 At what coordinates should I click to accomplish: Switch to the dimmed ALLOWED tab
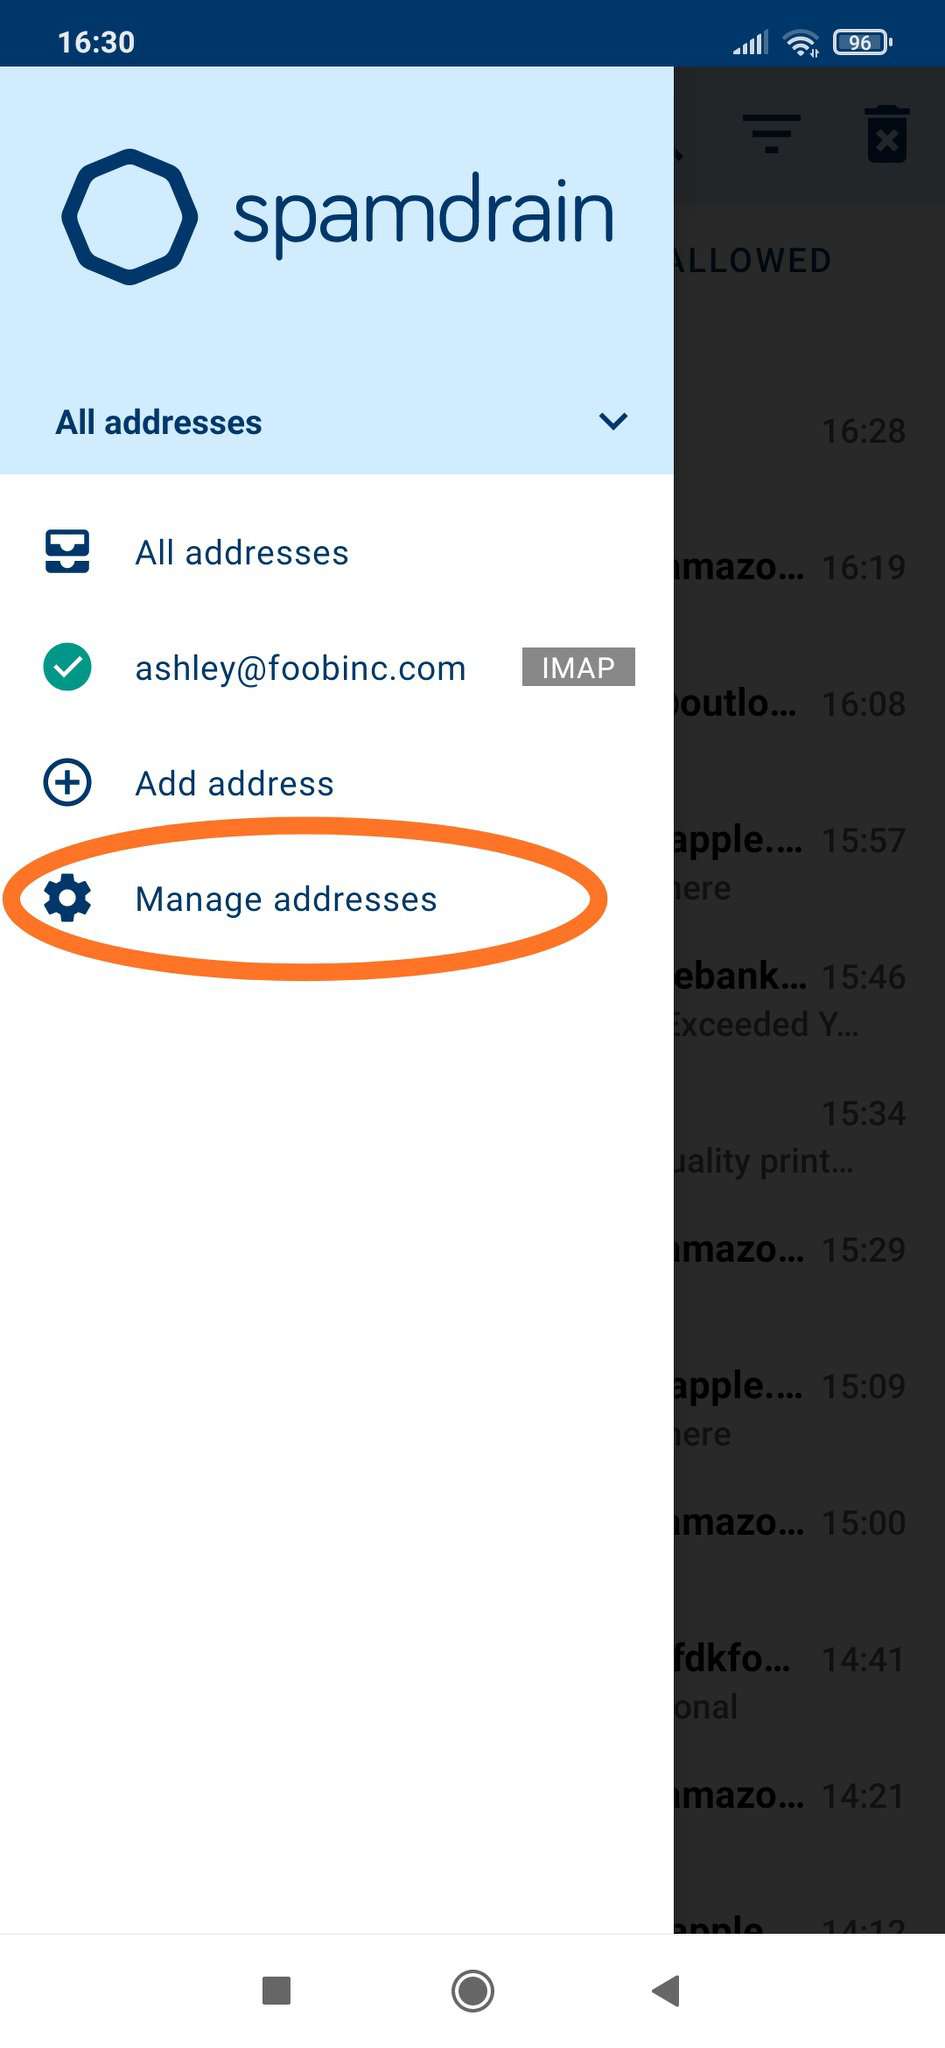click(x=751, y=261)
